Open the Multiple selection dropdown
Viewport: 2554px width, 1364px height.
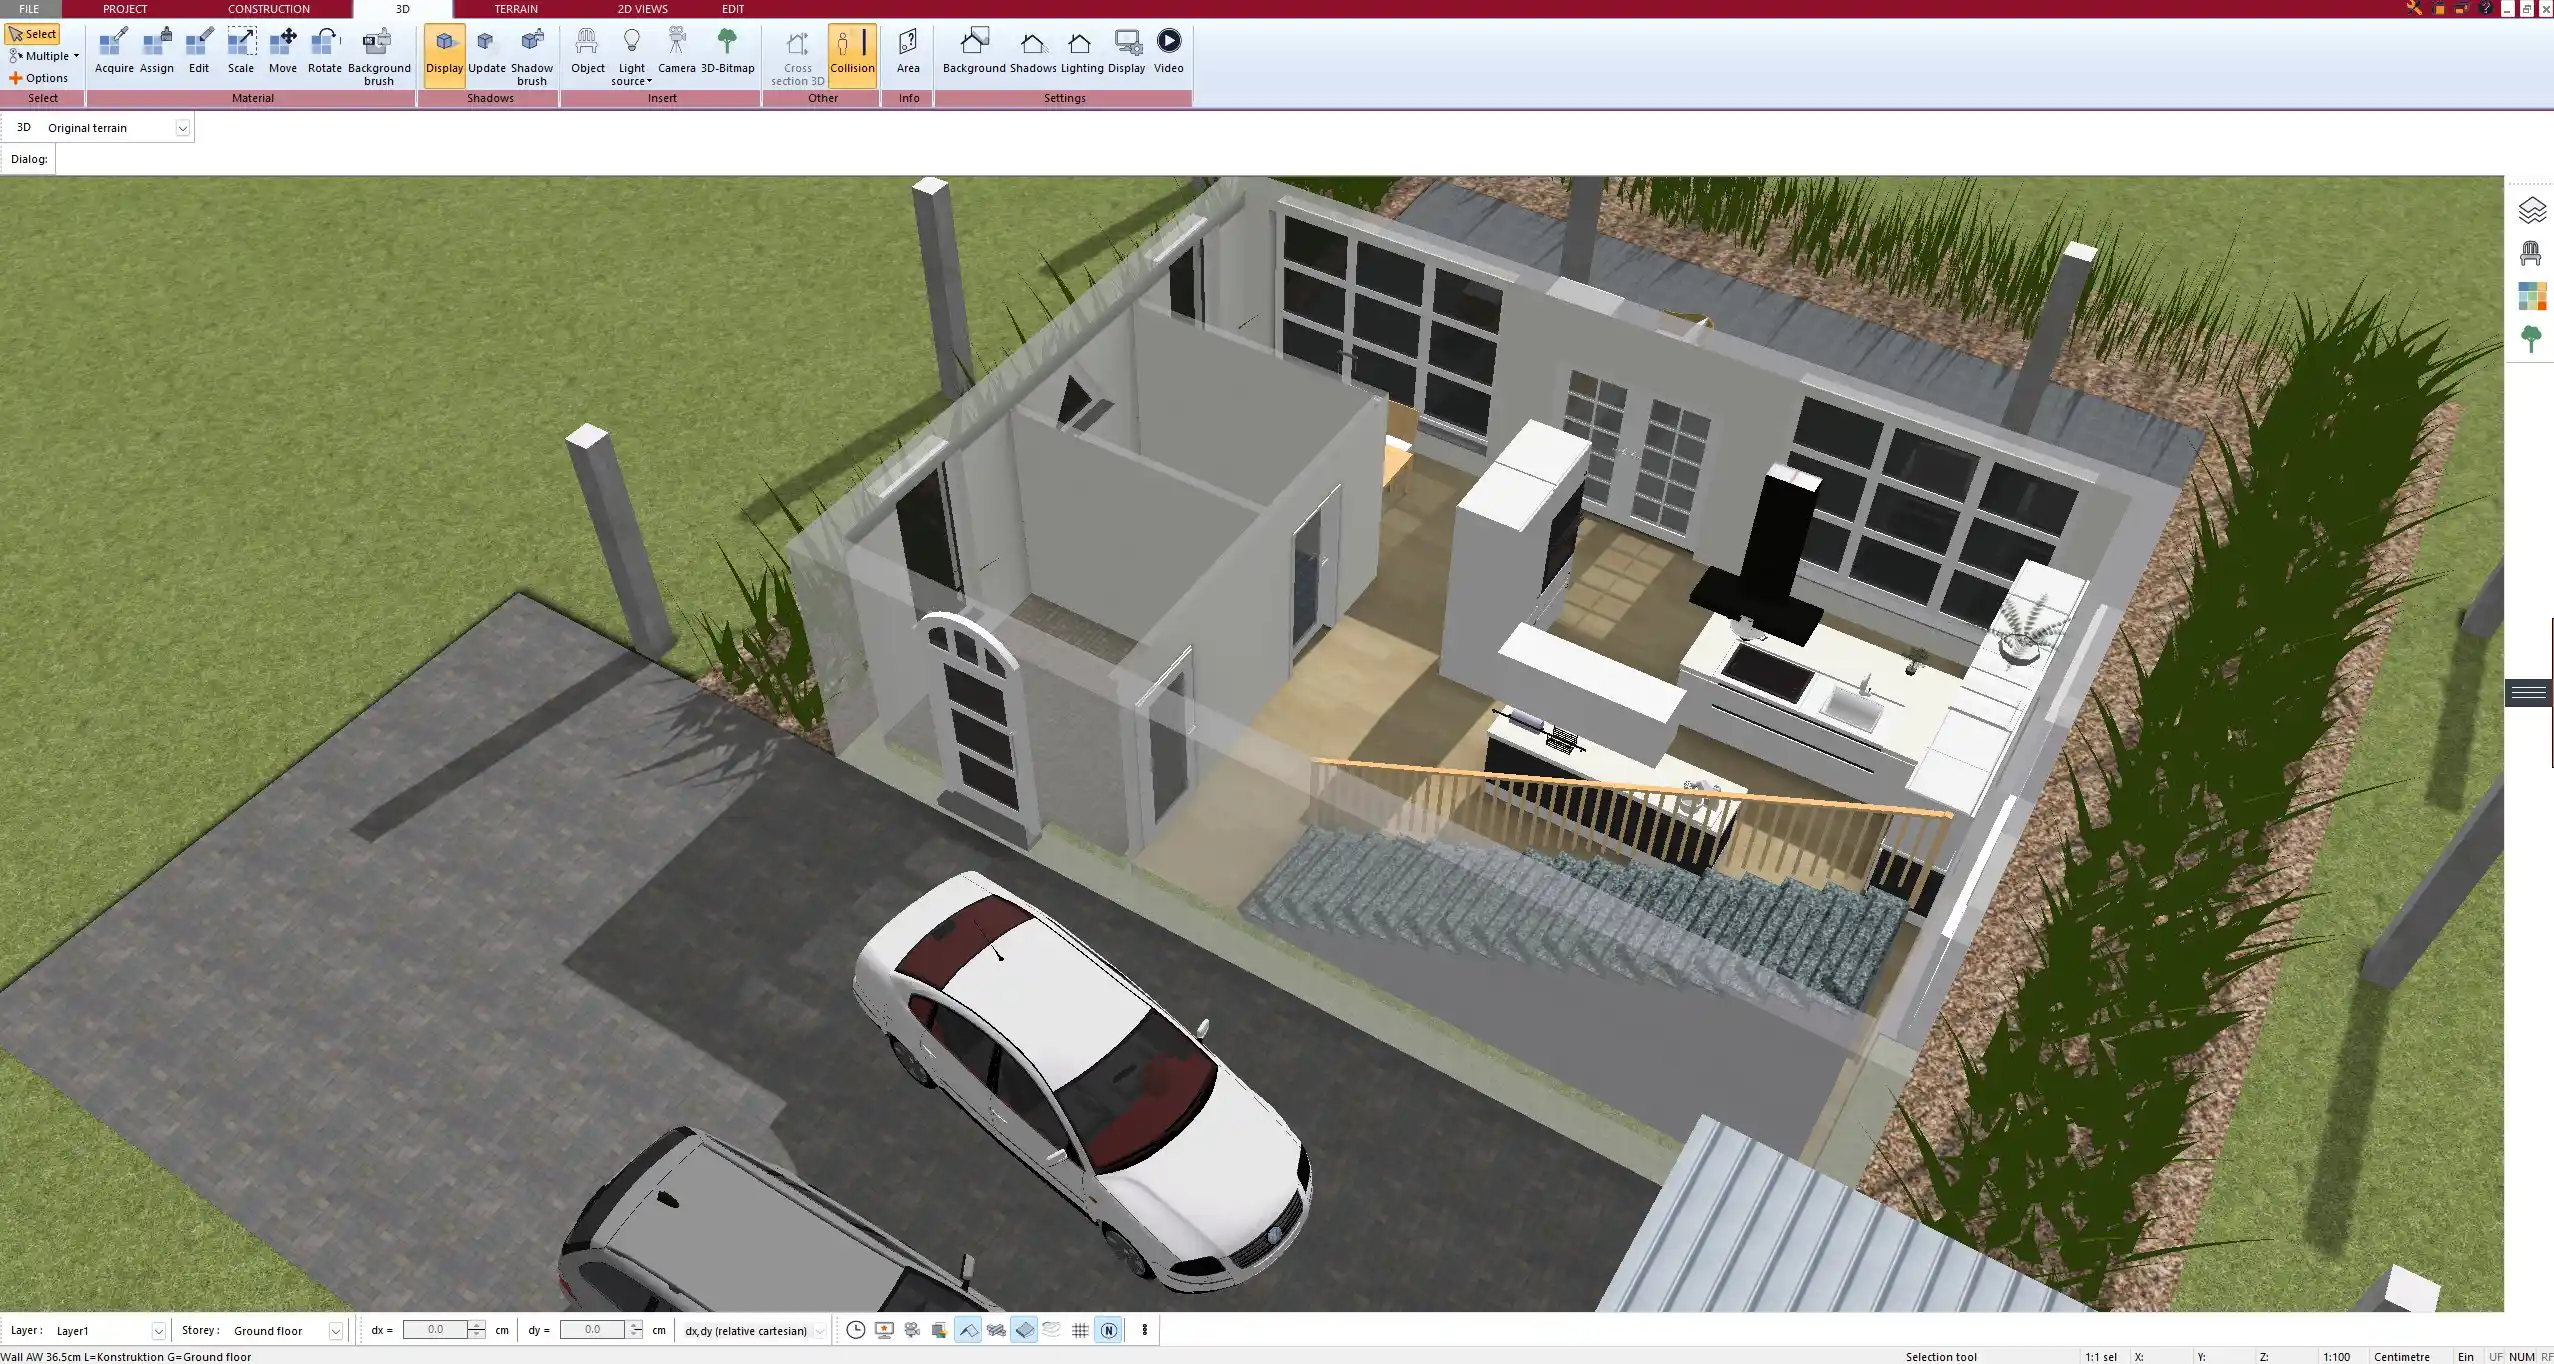coord(44,56)
